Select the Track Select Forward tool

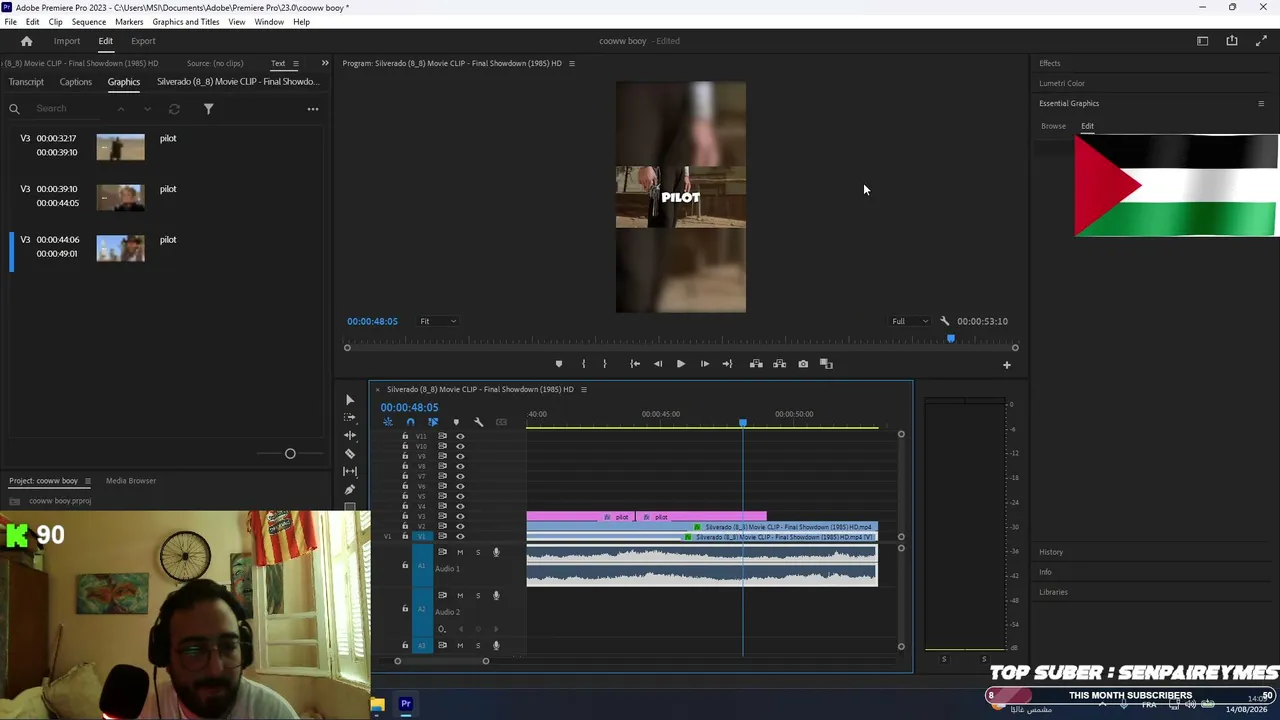349,417
